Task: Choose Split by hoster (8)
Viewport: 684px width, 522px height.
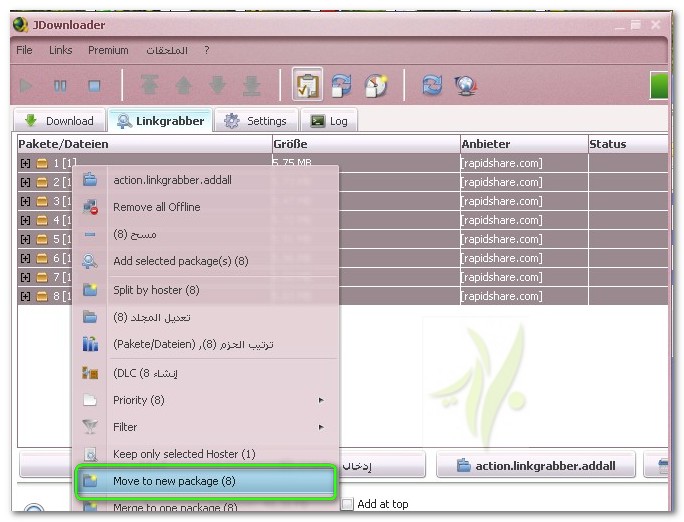Action: 205,290
